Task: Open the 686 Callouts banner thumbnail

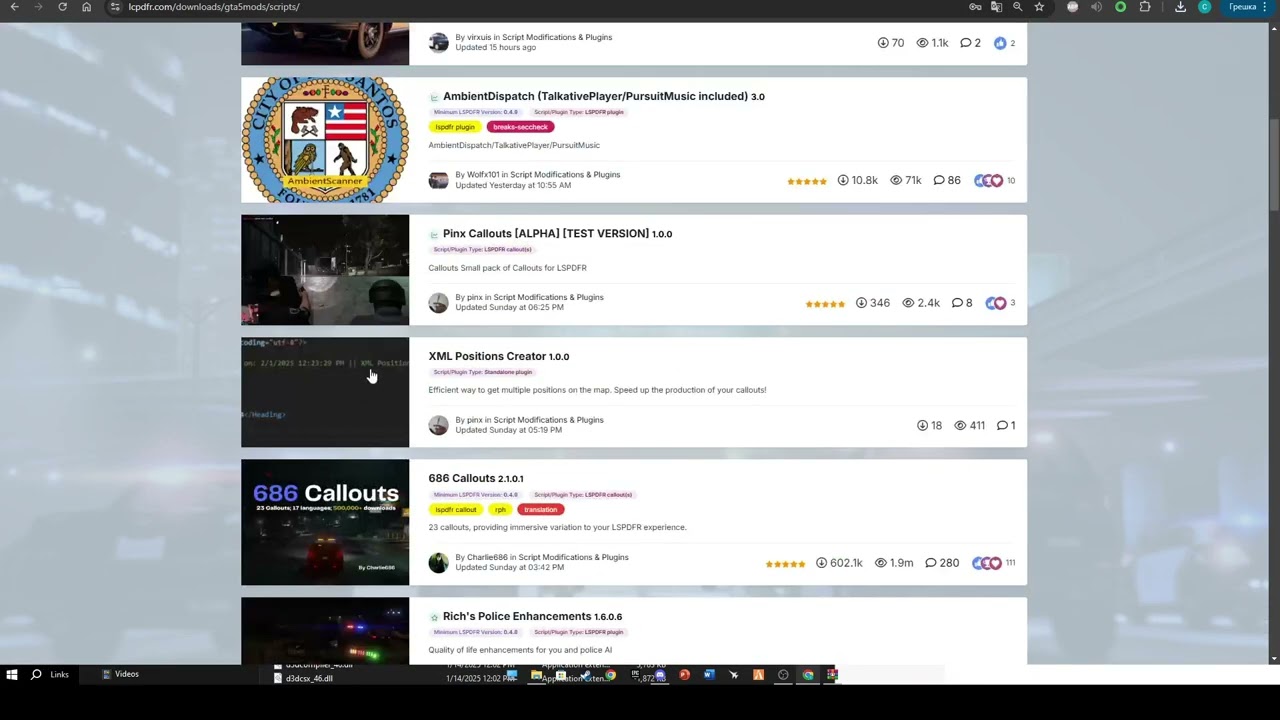Action: tap(325, 522)
